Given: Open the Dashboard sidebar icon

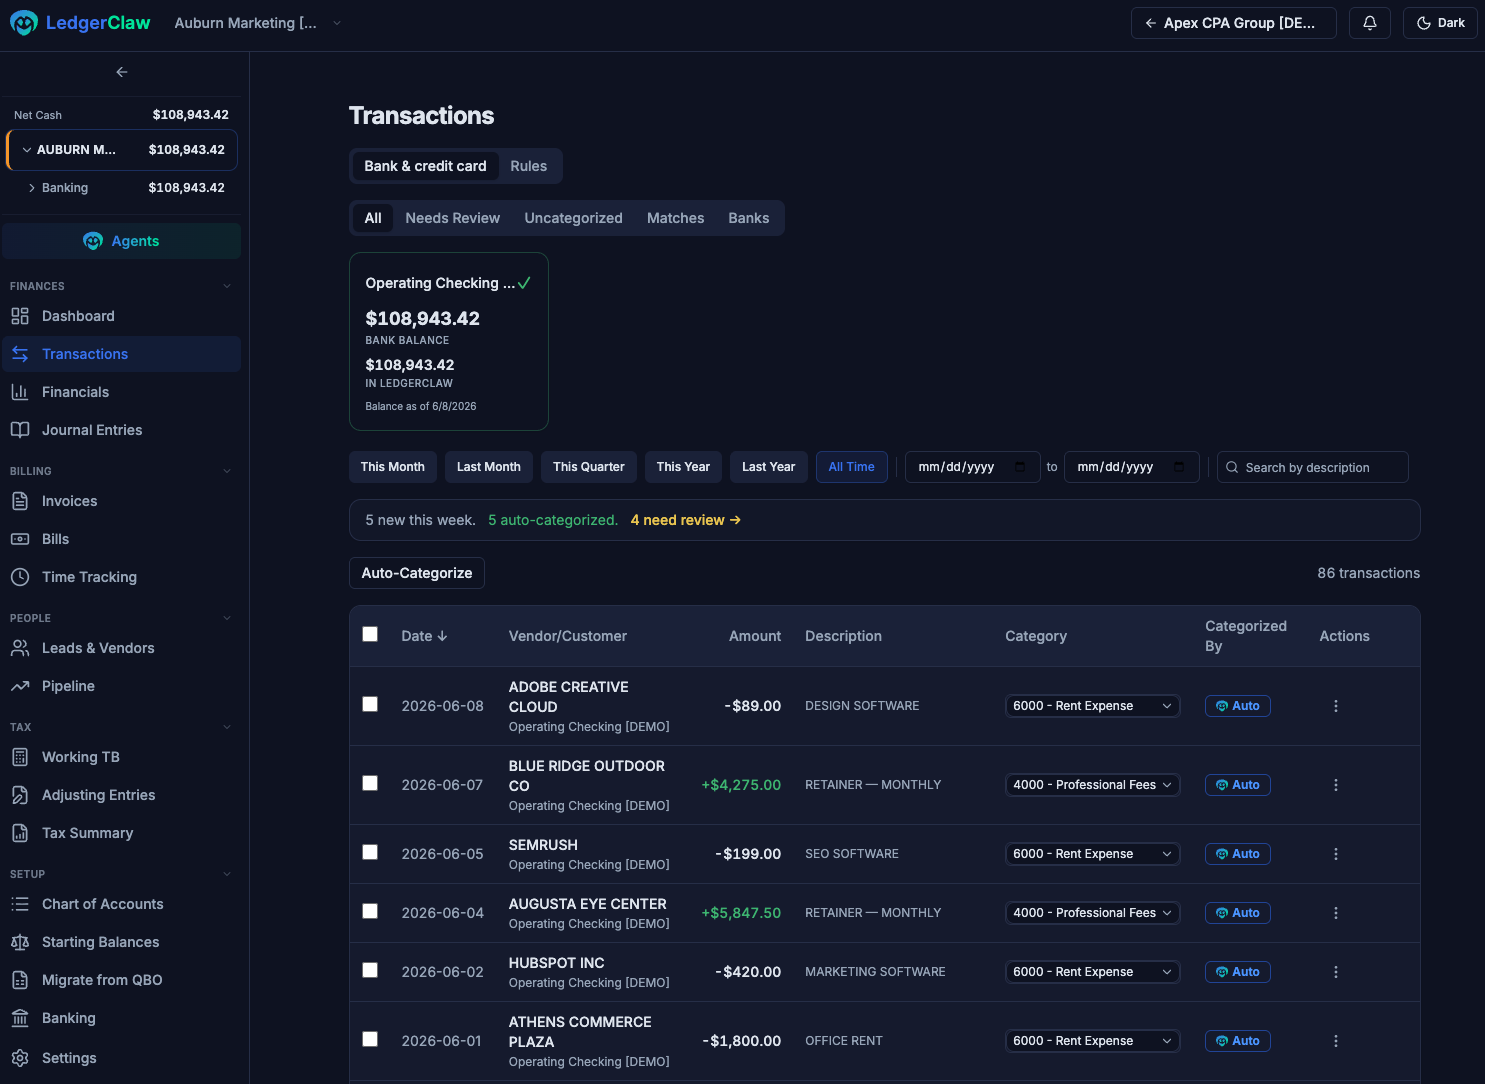Looking at the screenshot, I should click(20, 316).
